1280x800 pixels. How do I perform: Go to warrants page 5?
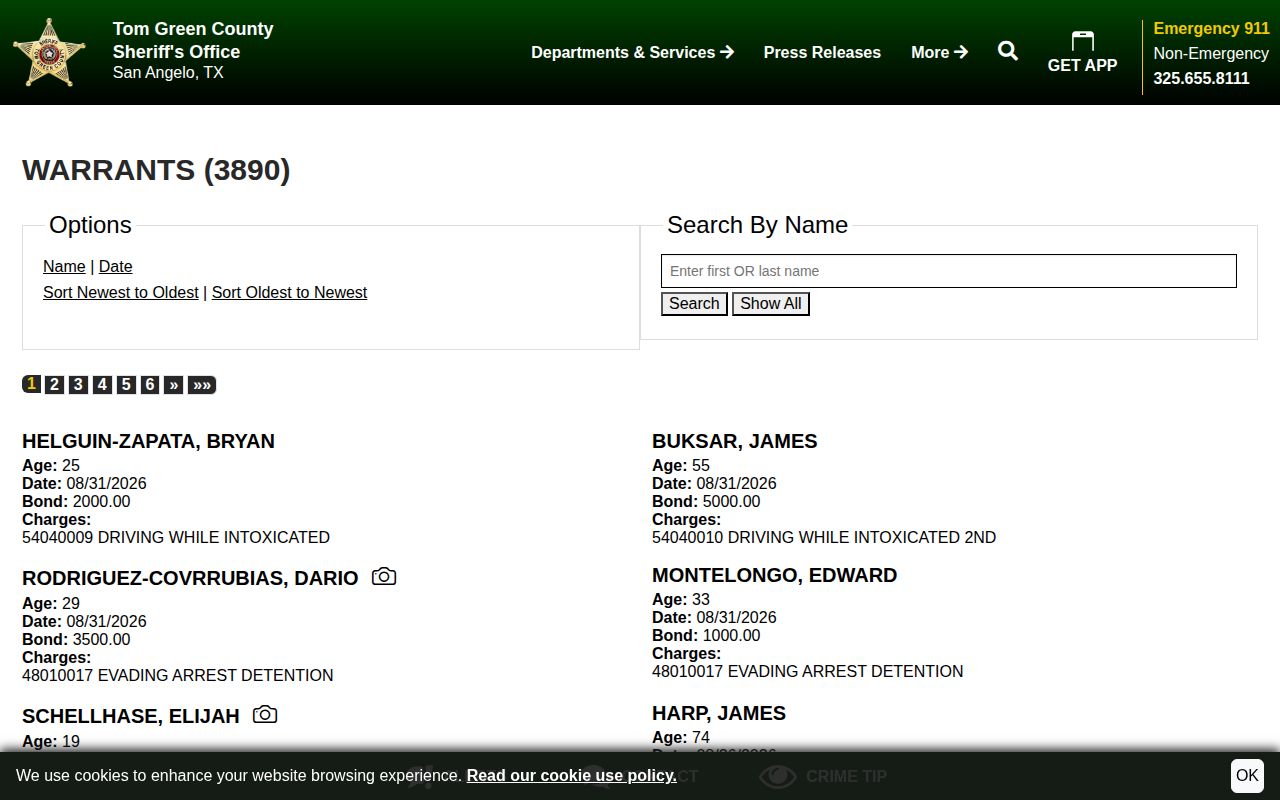pyautogui.click(x=126, y=385)
